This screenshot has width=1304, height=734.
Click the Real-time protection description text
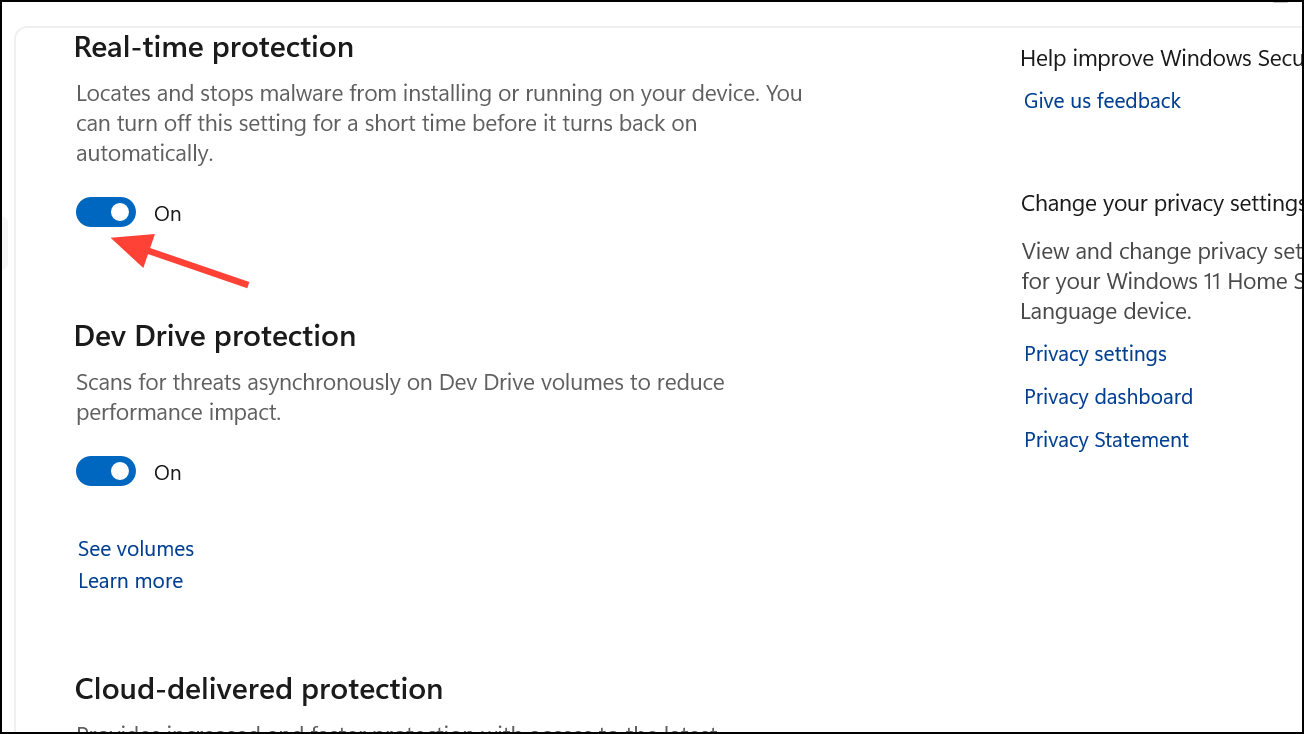pyautogui.click(x=438, y=122)
